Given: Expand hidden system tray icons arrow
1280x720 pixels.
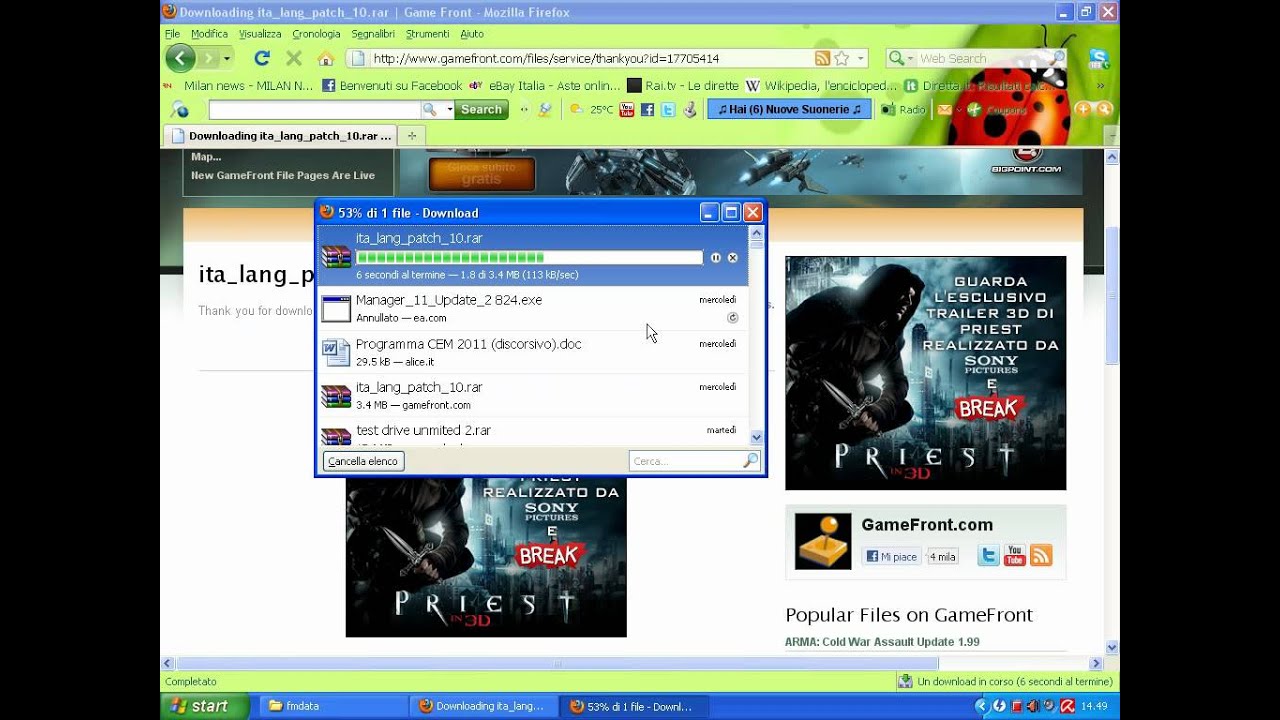Looking at the screenshot, I should coord(982,706).
